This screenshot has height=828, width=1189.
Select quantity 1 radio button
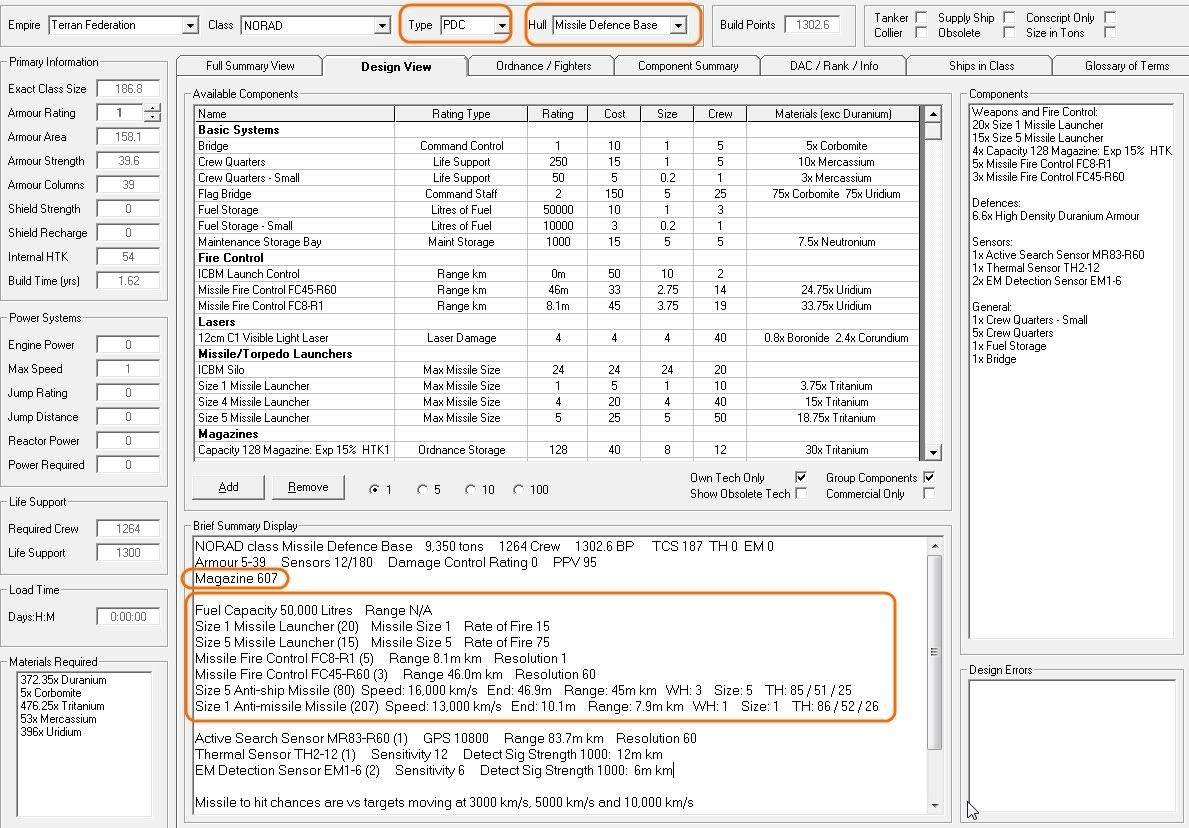pos(374,490)
